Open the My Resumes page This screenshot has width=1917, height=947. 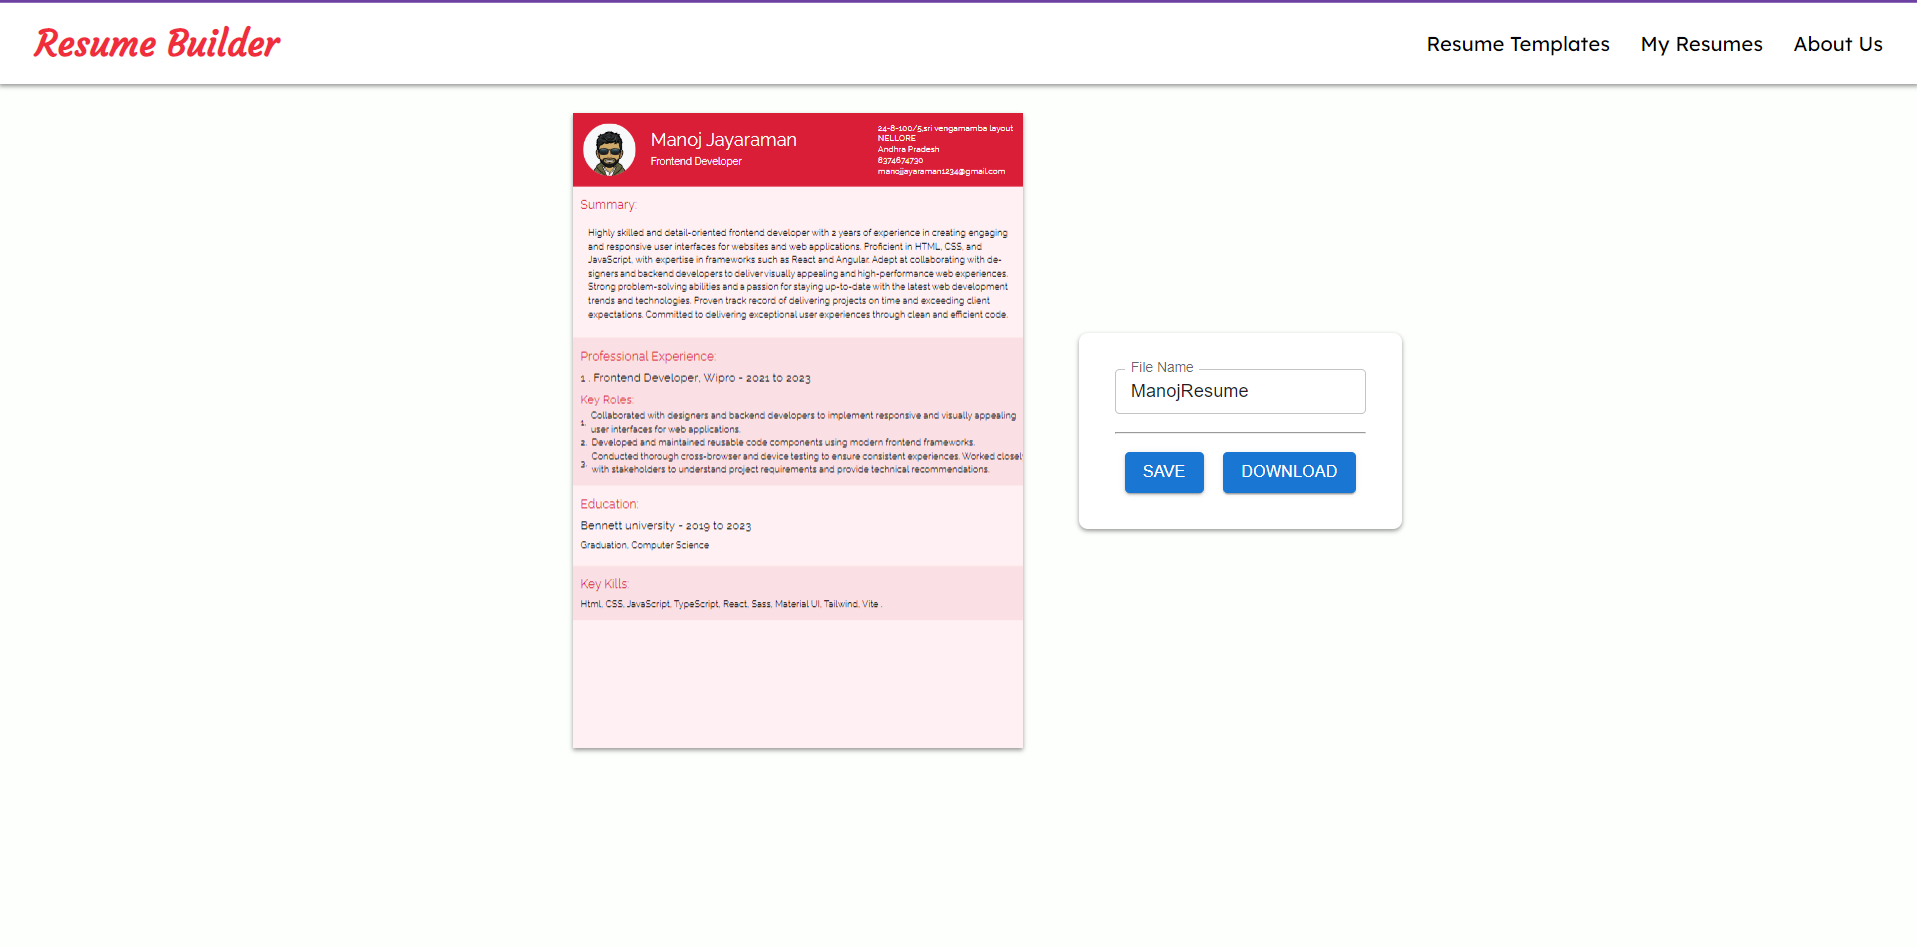(1701, 44)
